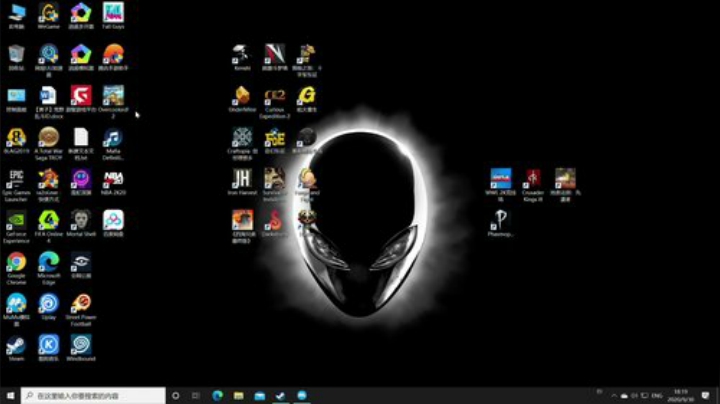Show hidden system tray icons chevron
This screenshot has width=720, height=404.
pos(614,396)
